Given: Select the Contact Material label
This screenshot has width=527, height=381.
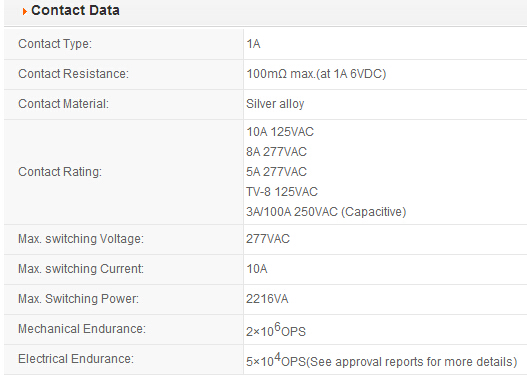Looking at the screenshot, I should pos(64,104).
